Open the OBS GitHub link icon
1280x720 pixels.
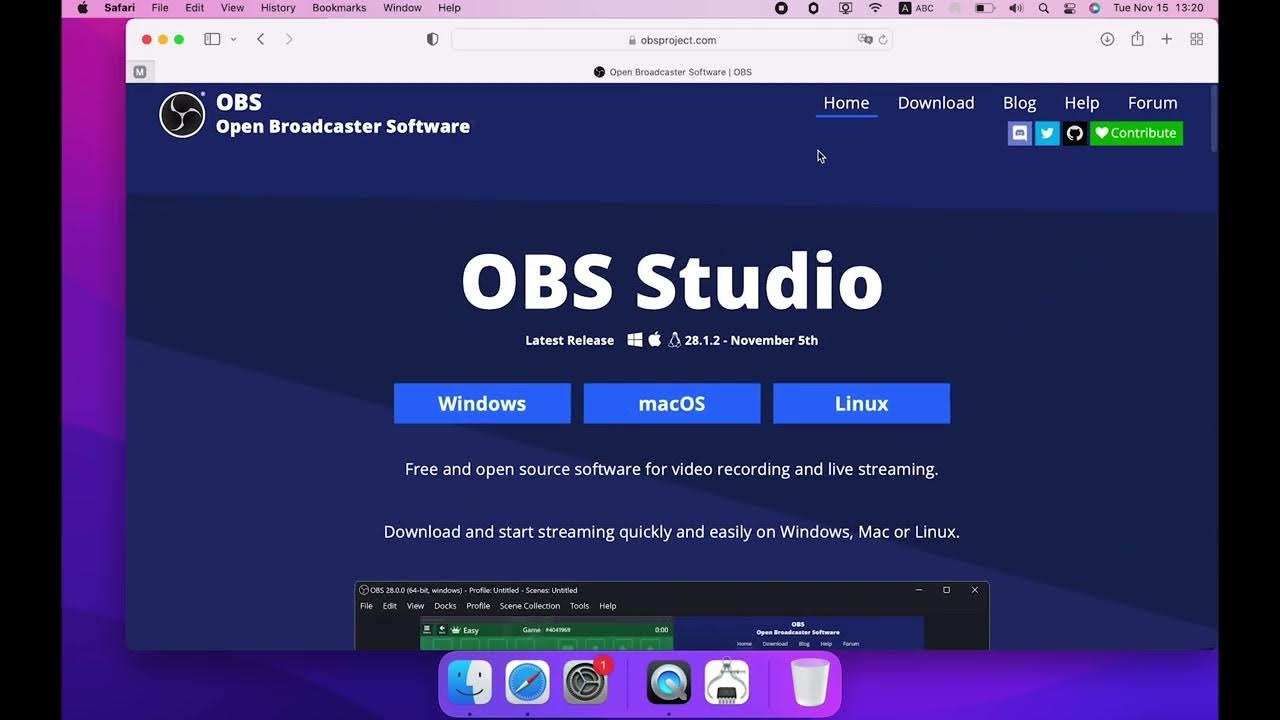coord(1075,133)
